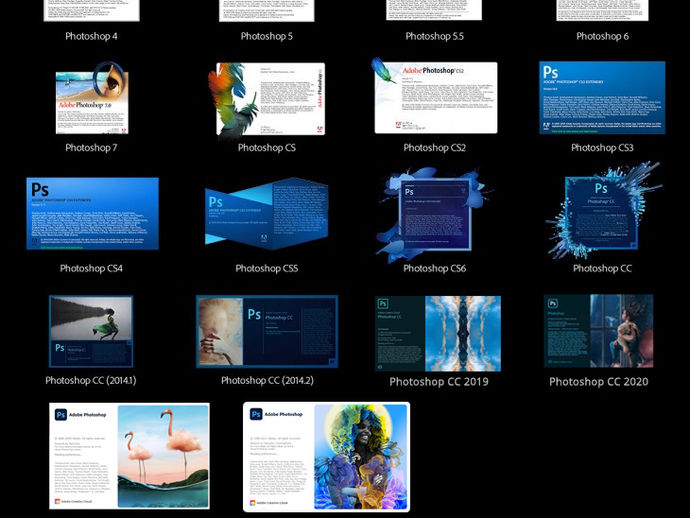Screen dimensions: 690x518
Task: Click the Ps icon on the flamingo splash
Action: click(61, 415)
